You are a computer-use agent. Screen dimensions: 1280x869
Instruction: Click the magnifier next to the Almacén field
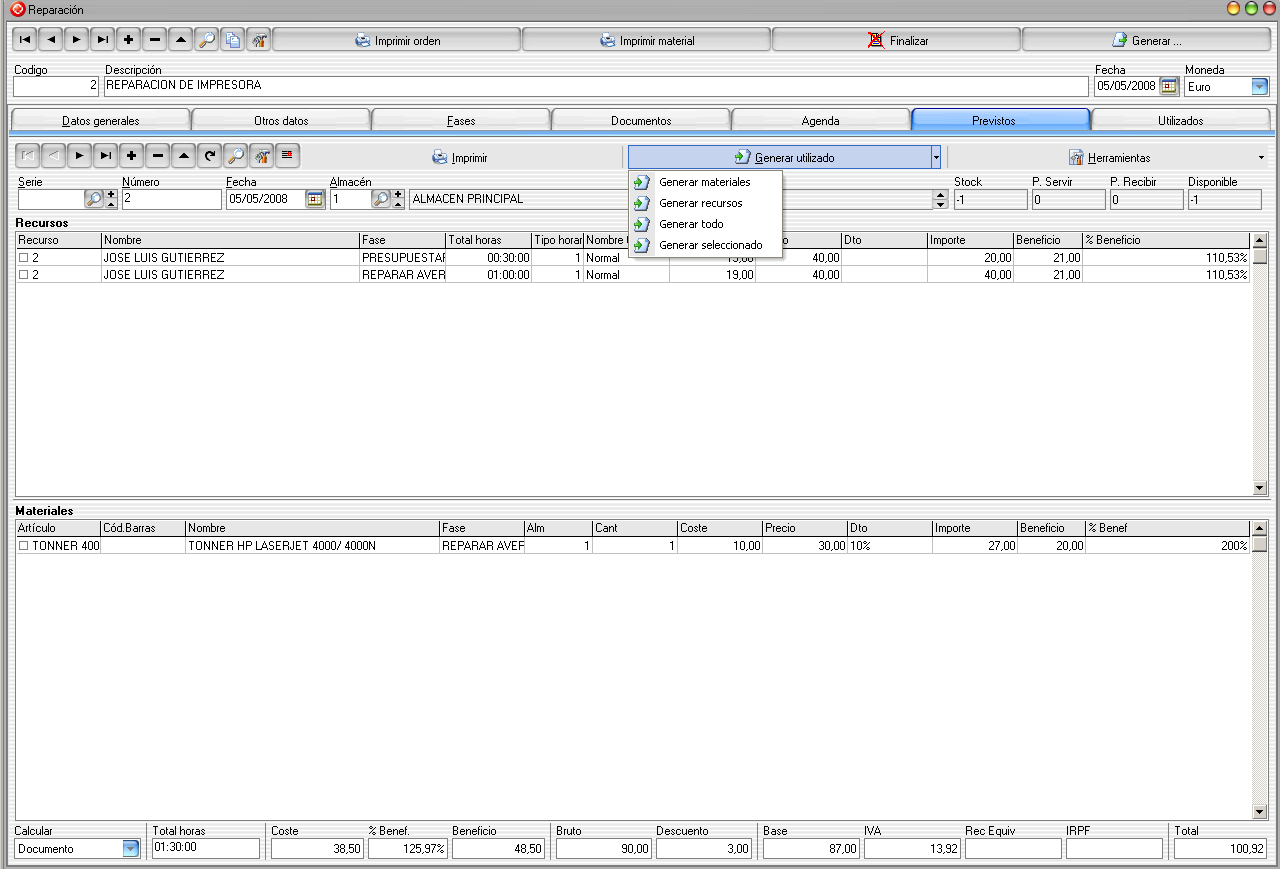pos(380,199)
